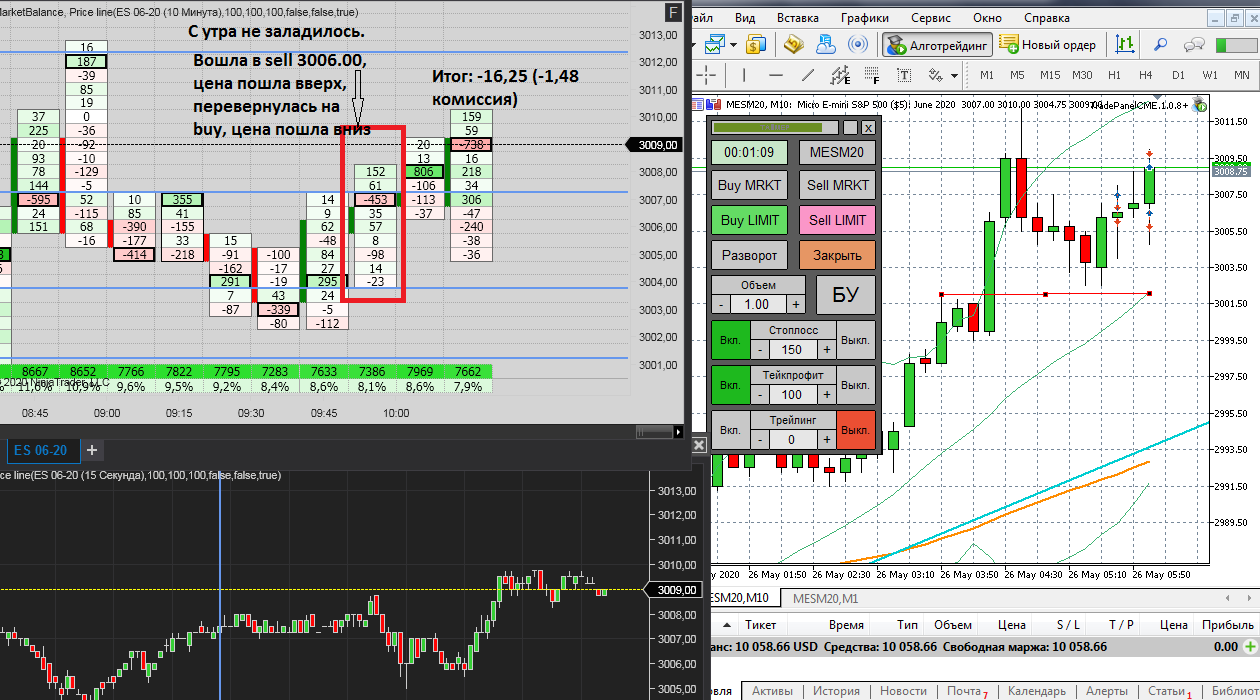This screenshot has width=1260, height=700.
Task: Click the chart profile icon in MetaTrader toolbar
Action: [x=714, y=45]
